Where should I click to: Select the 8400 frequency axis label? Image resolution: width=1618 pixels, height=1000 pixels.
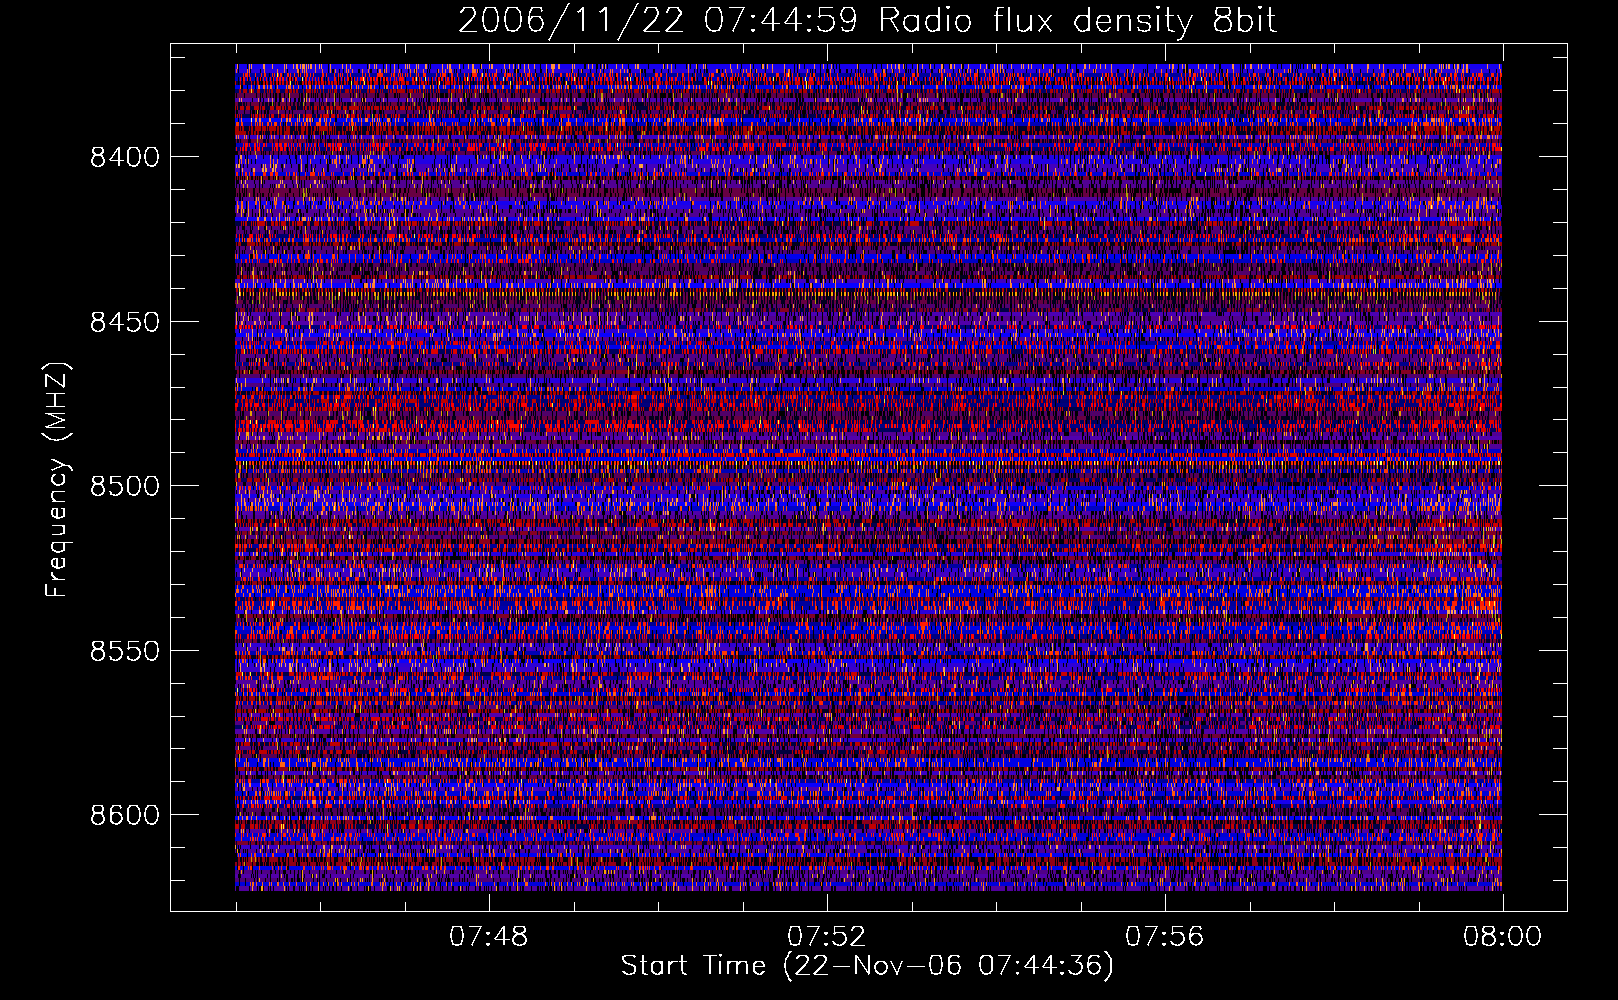(125, 157)
